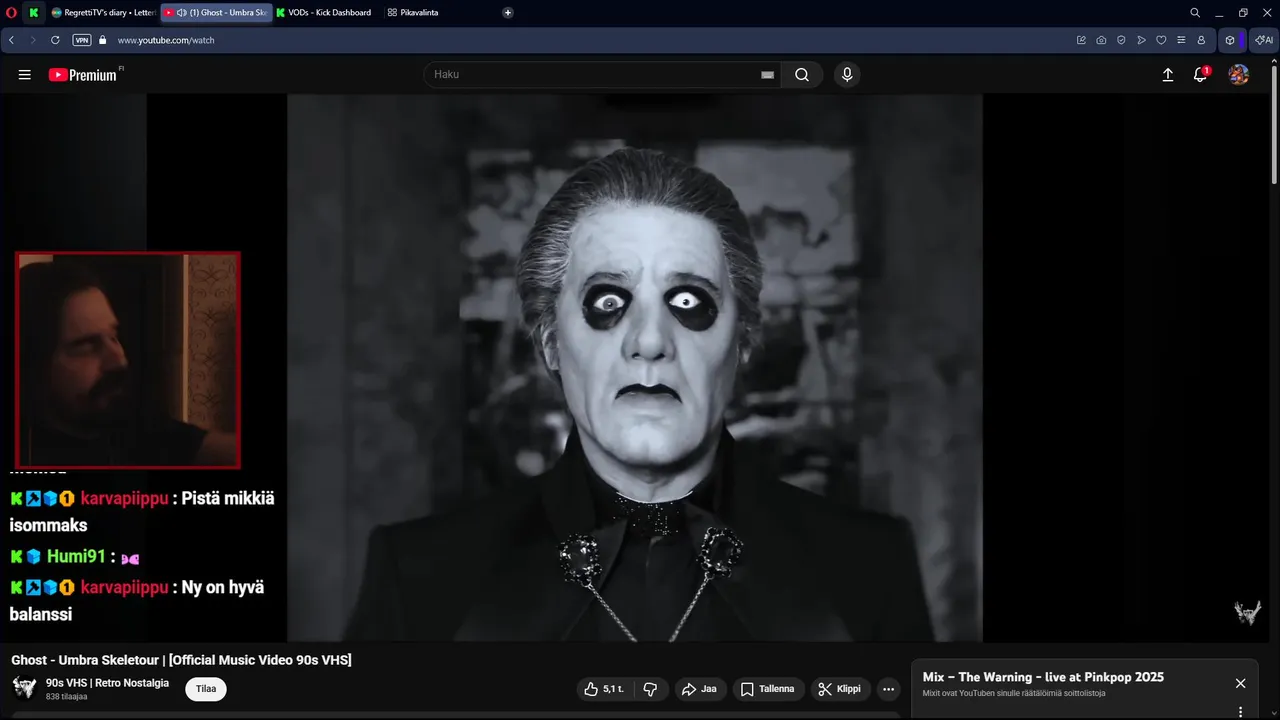Open the YouTube upload/create icon
This screenshot has width=1280, height=720.
pos(1167,75)
